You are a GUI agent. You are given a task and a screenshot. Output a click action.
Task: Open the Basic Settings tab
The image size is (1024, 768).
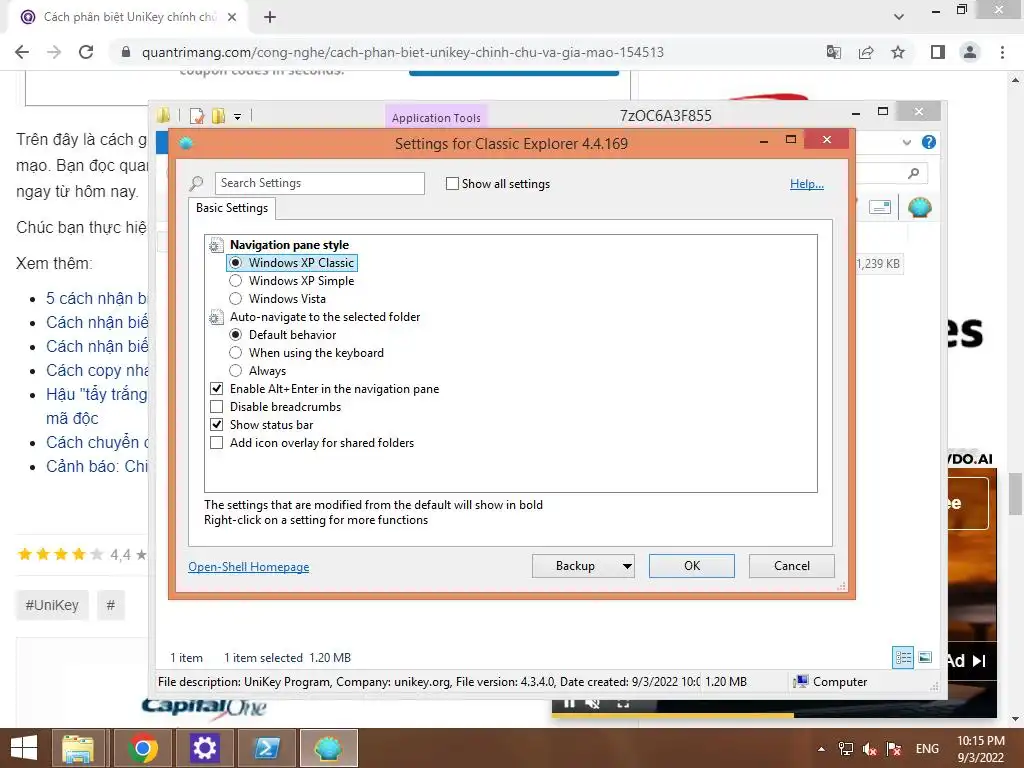tap(232, 208)
